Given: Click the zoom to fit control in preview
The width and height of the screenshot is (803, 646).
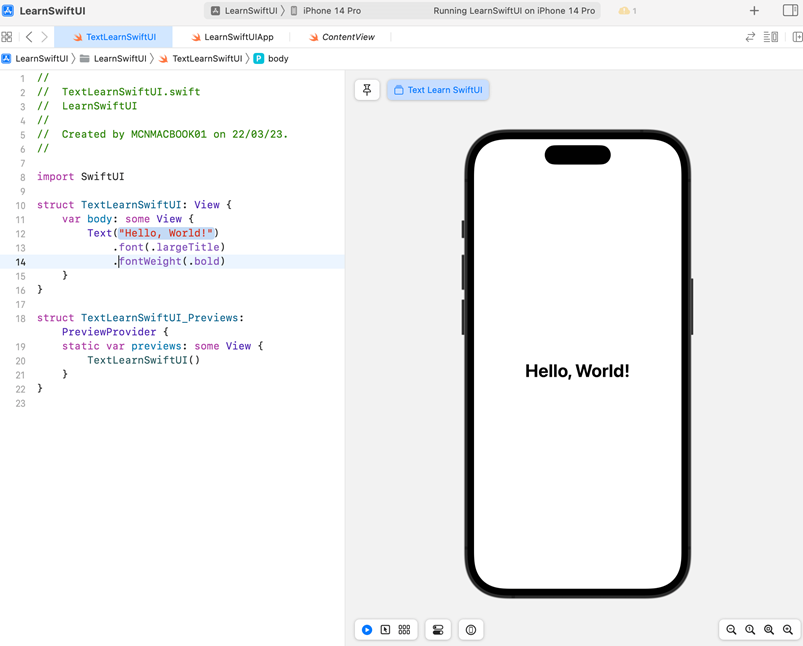Looking at the screenshot, I should (x=769, y=630).
